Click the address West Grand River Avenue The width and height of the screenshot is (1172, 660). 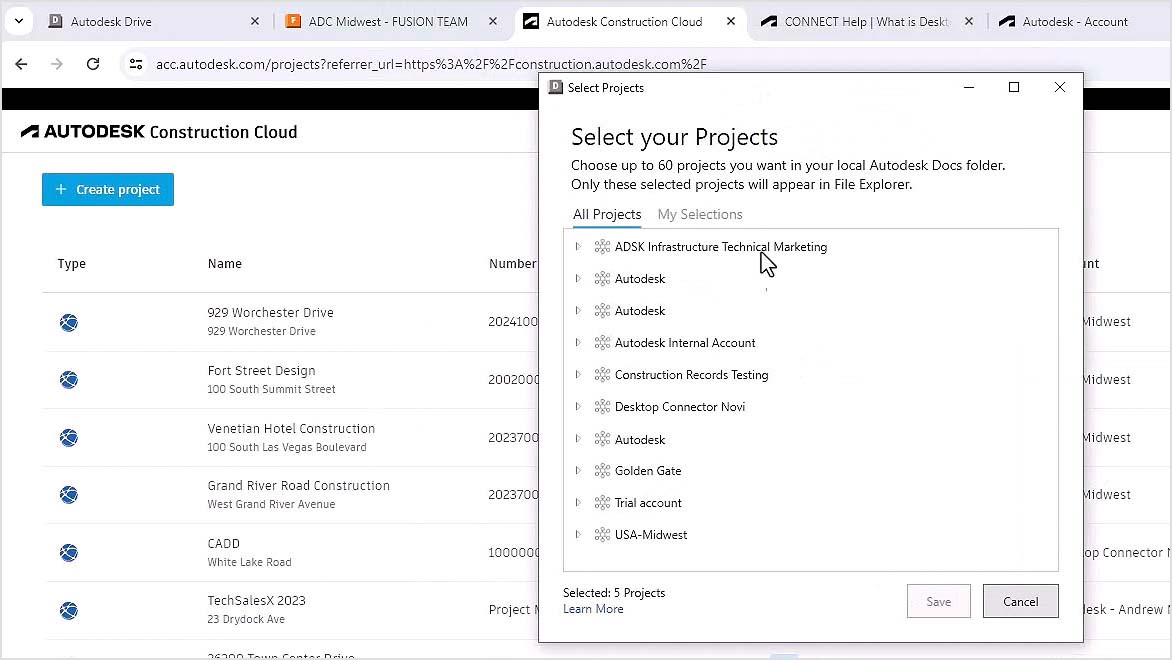click(271, 505)
